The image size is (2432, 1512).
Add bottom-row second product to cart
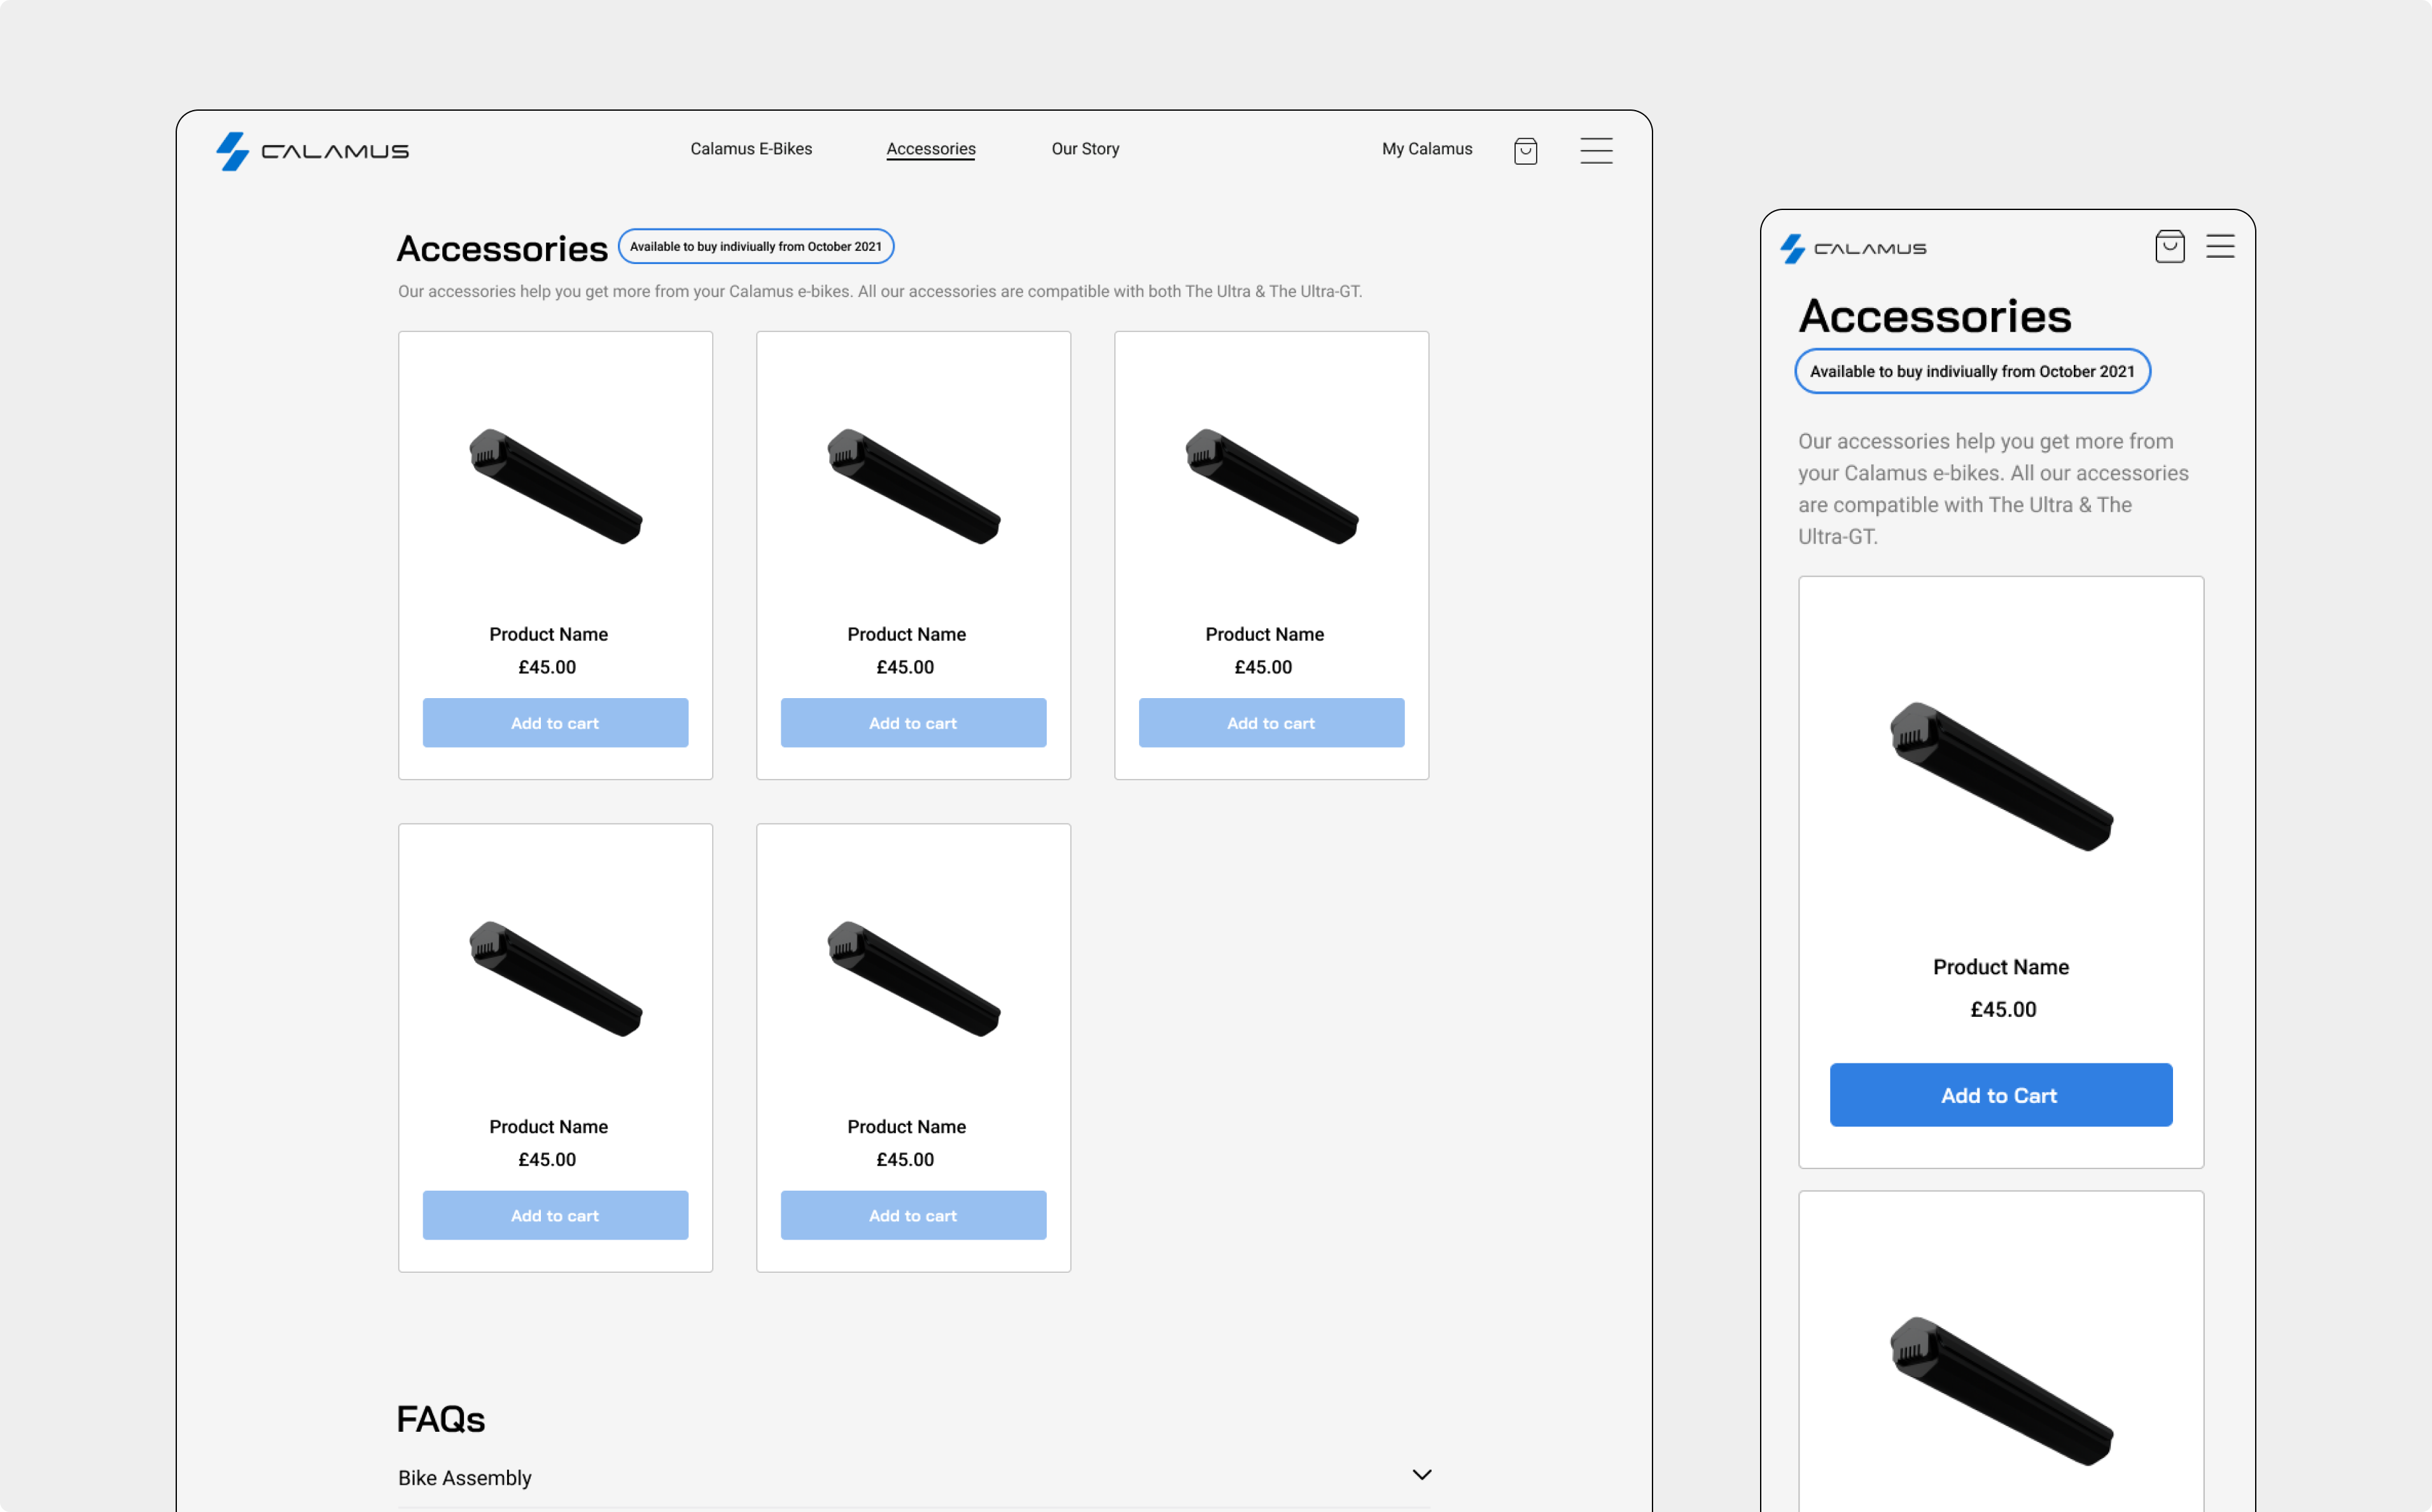click(x=913, y=1216)
